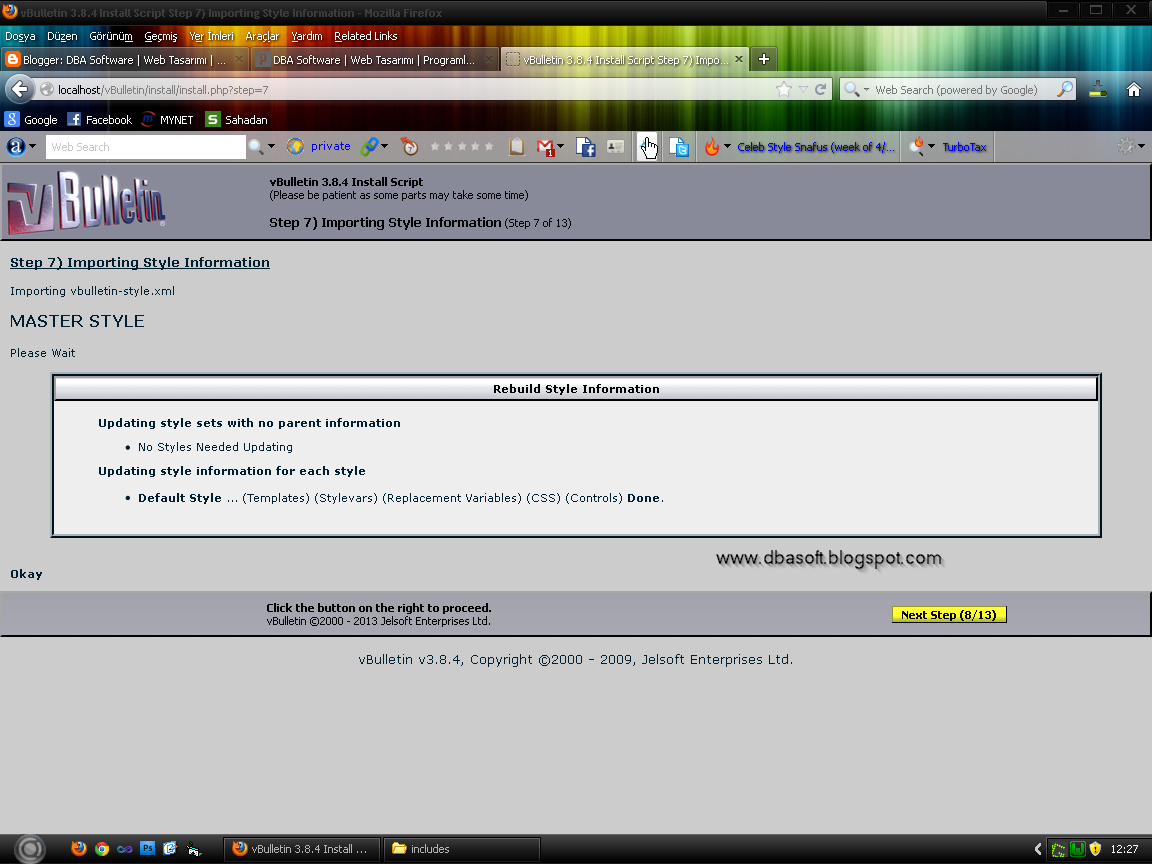1152x864 pixels.
Task: Open toolbar gear dropdown arrow
Action: [x=1141, y=146]
